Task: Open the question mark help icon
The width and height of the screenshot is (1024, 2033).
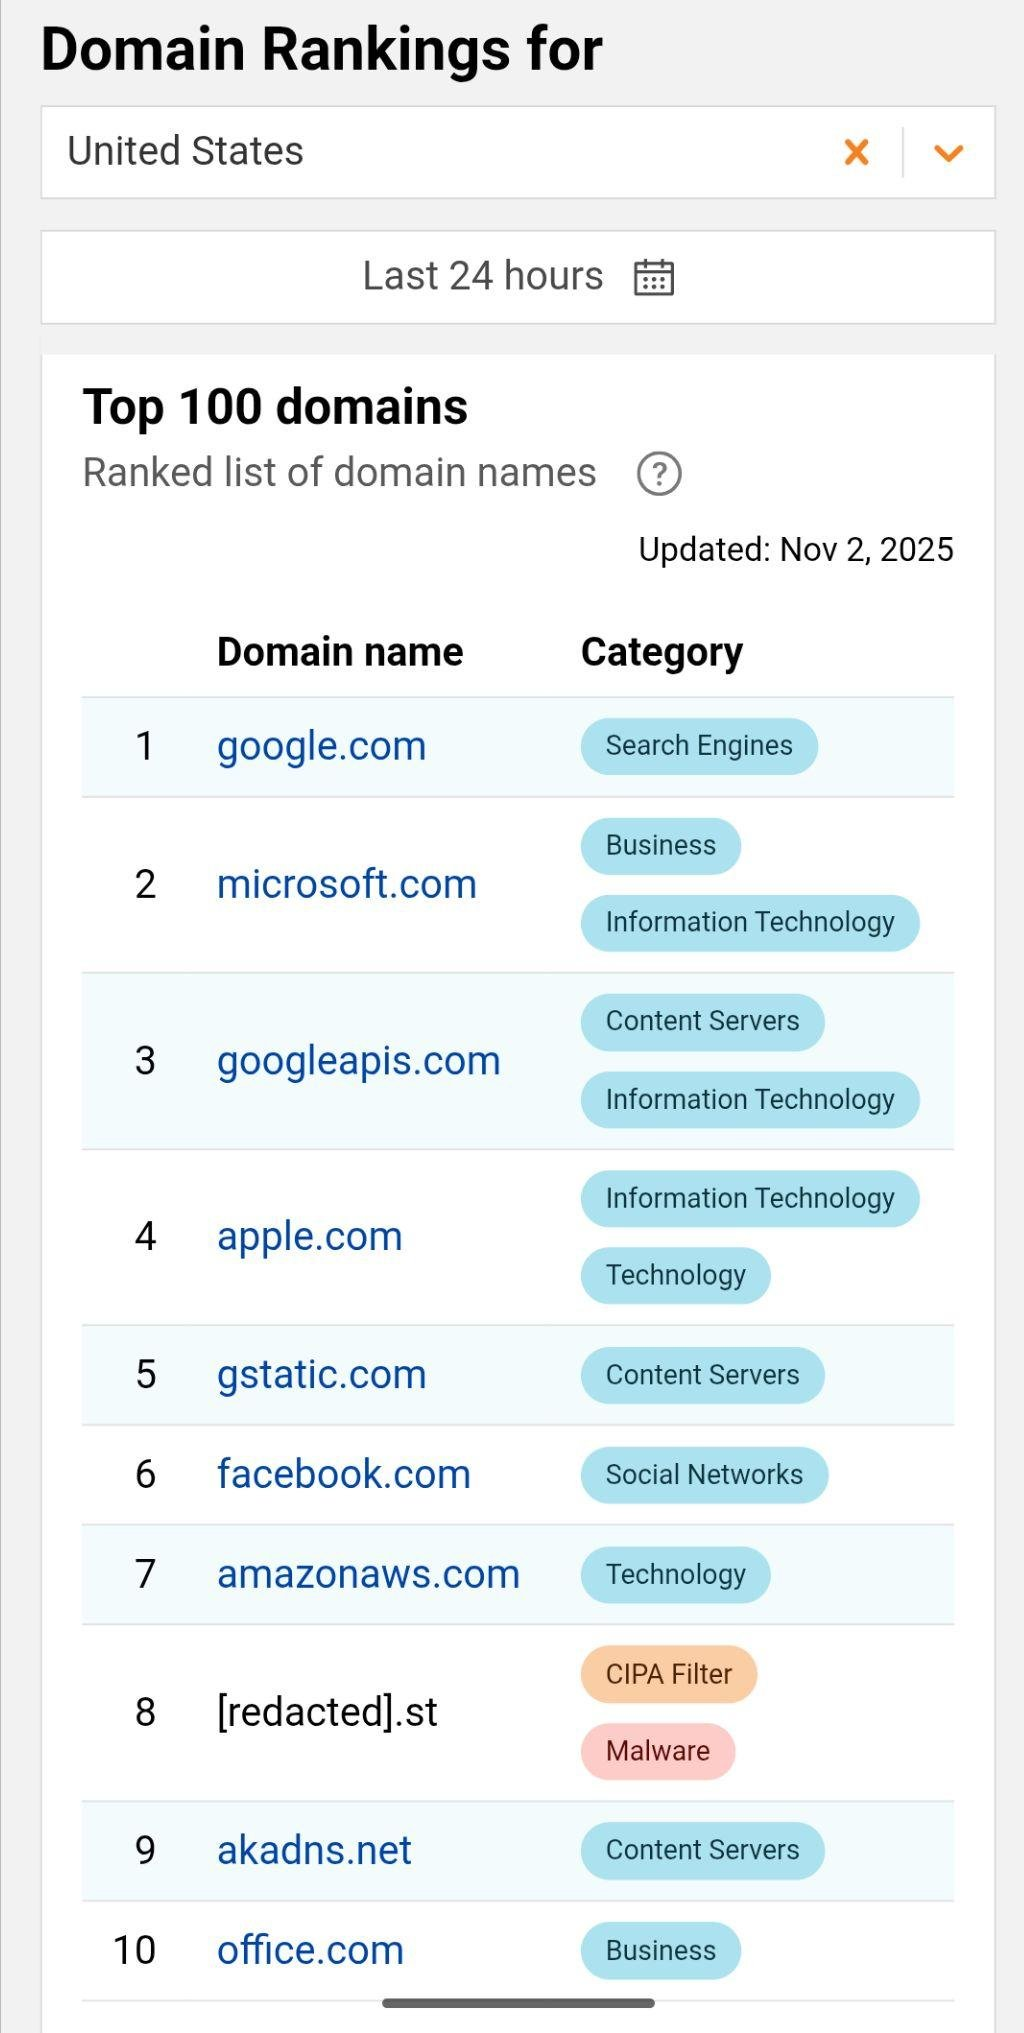Action: coord(659,473)
